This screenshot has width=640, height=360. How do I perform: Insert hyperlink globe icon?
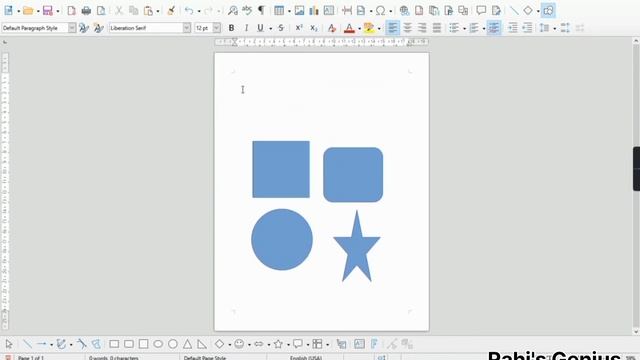pyautogui.click(x=404, y=11)
